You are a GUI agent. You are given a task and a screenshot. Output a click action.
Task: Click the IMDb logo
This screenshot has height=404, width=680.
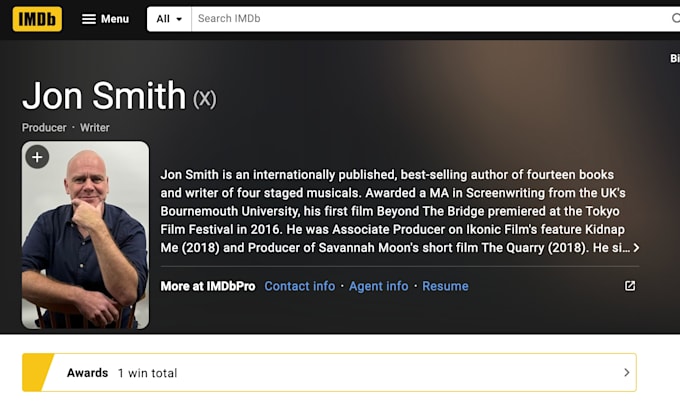(37, 19)
